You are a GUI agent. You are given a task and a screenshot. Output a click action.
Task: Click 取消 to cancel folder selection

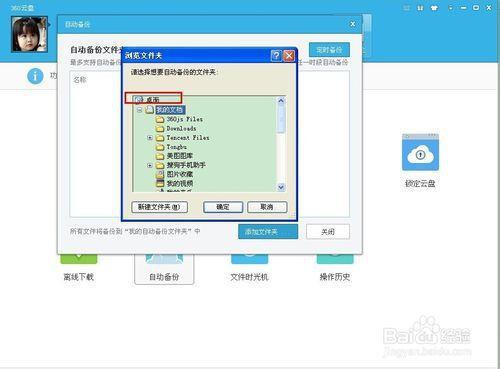coord(267,207)
